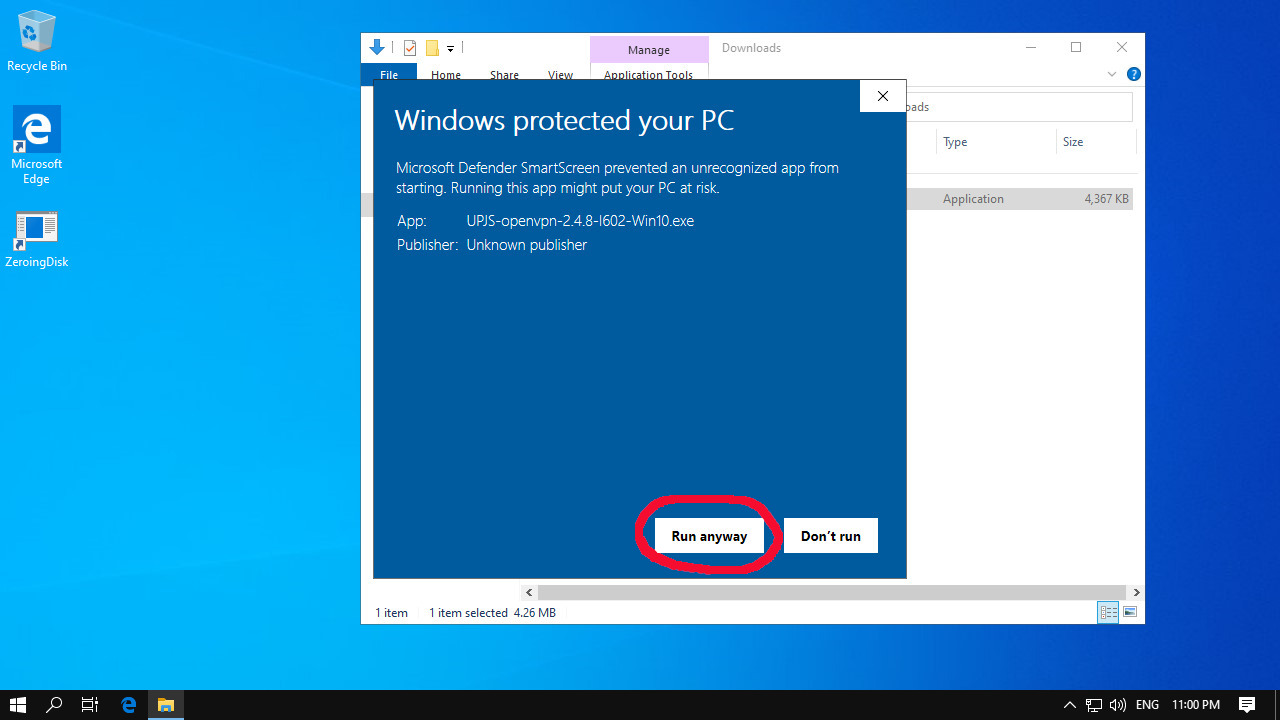Screen dimensions: 1280x720
Task: Minimize the Downloads Explorer window
Action: [x=1030, y=47]
